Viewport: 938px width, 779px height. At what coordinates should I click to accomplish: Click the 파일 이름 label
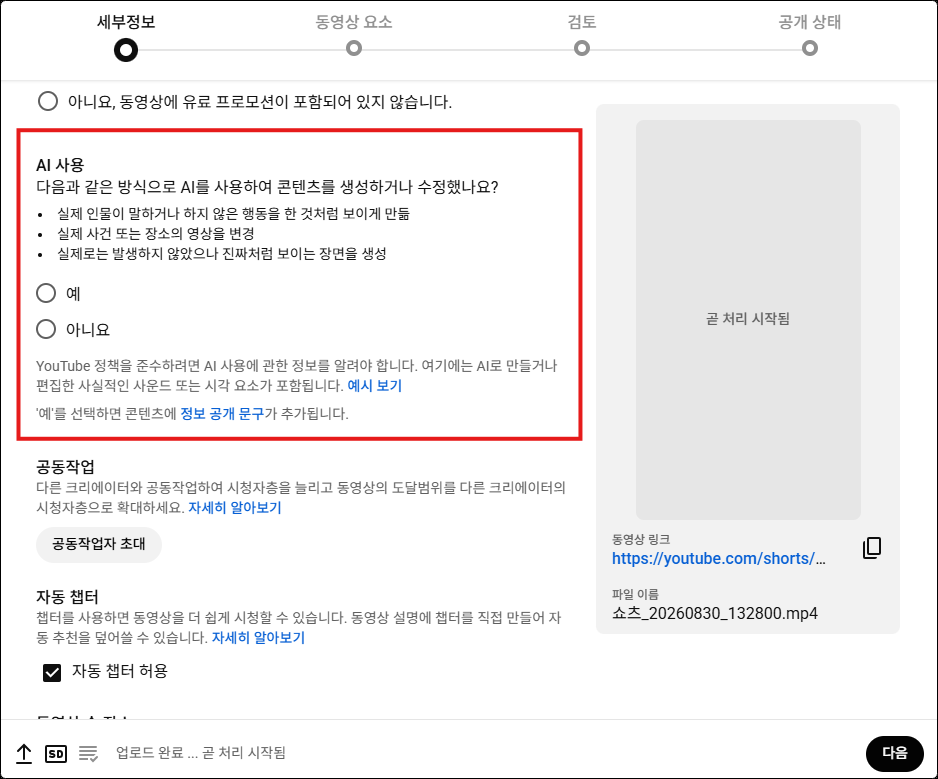point(635,594)
